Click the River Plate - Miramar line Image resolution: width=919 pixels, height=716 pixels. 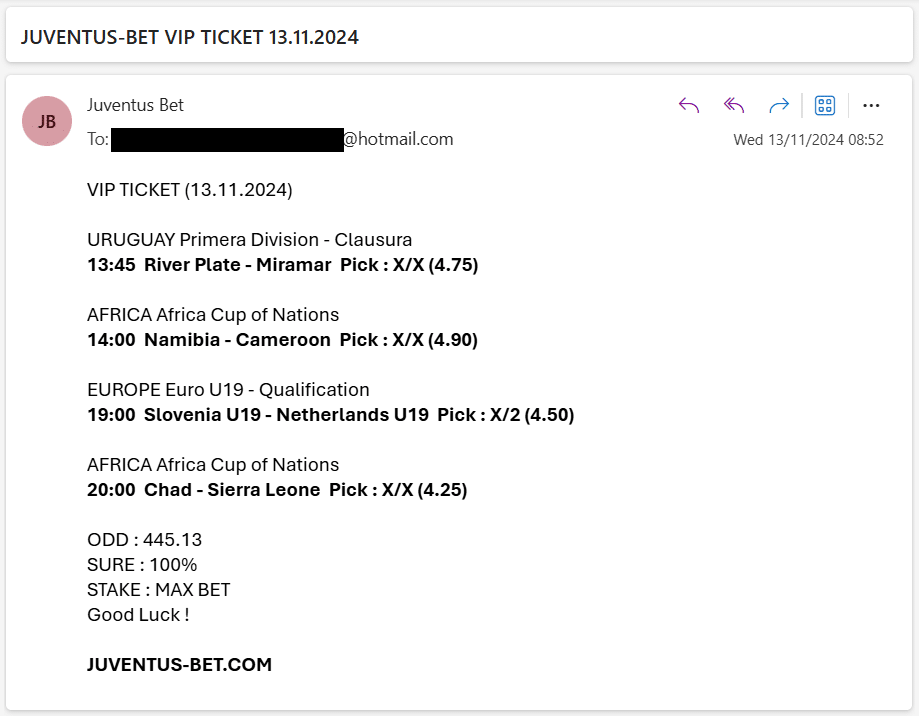click(x=282, y=265)
